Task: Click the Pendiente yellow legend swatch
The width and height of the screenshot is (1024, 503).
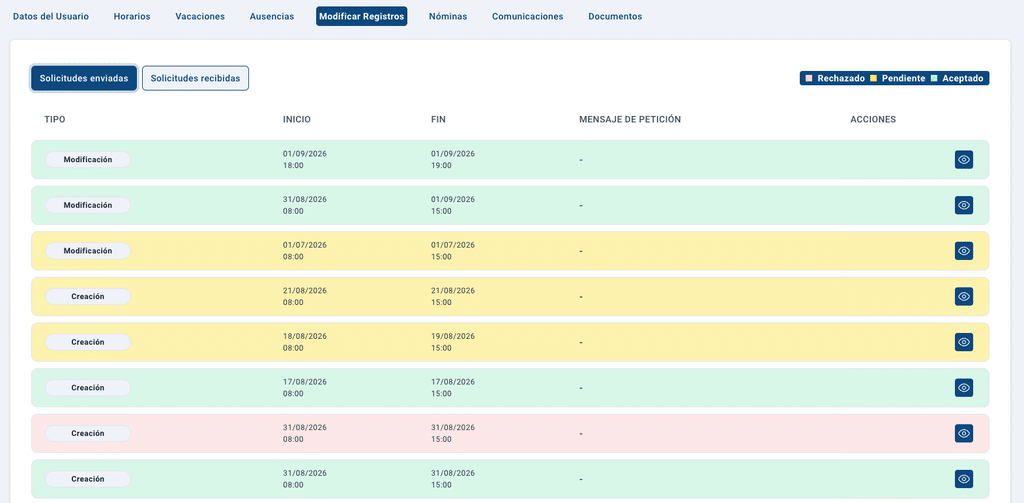Action: 873,78
